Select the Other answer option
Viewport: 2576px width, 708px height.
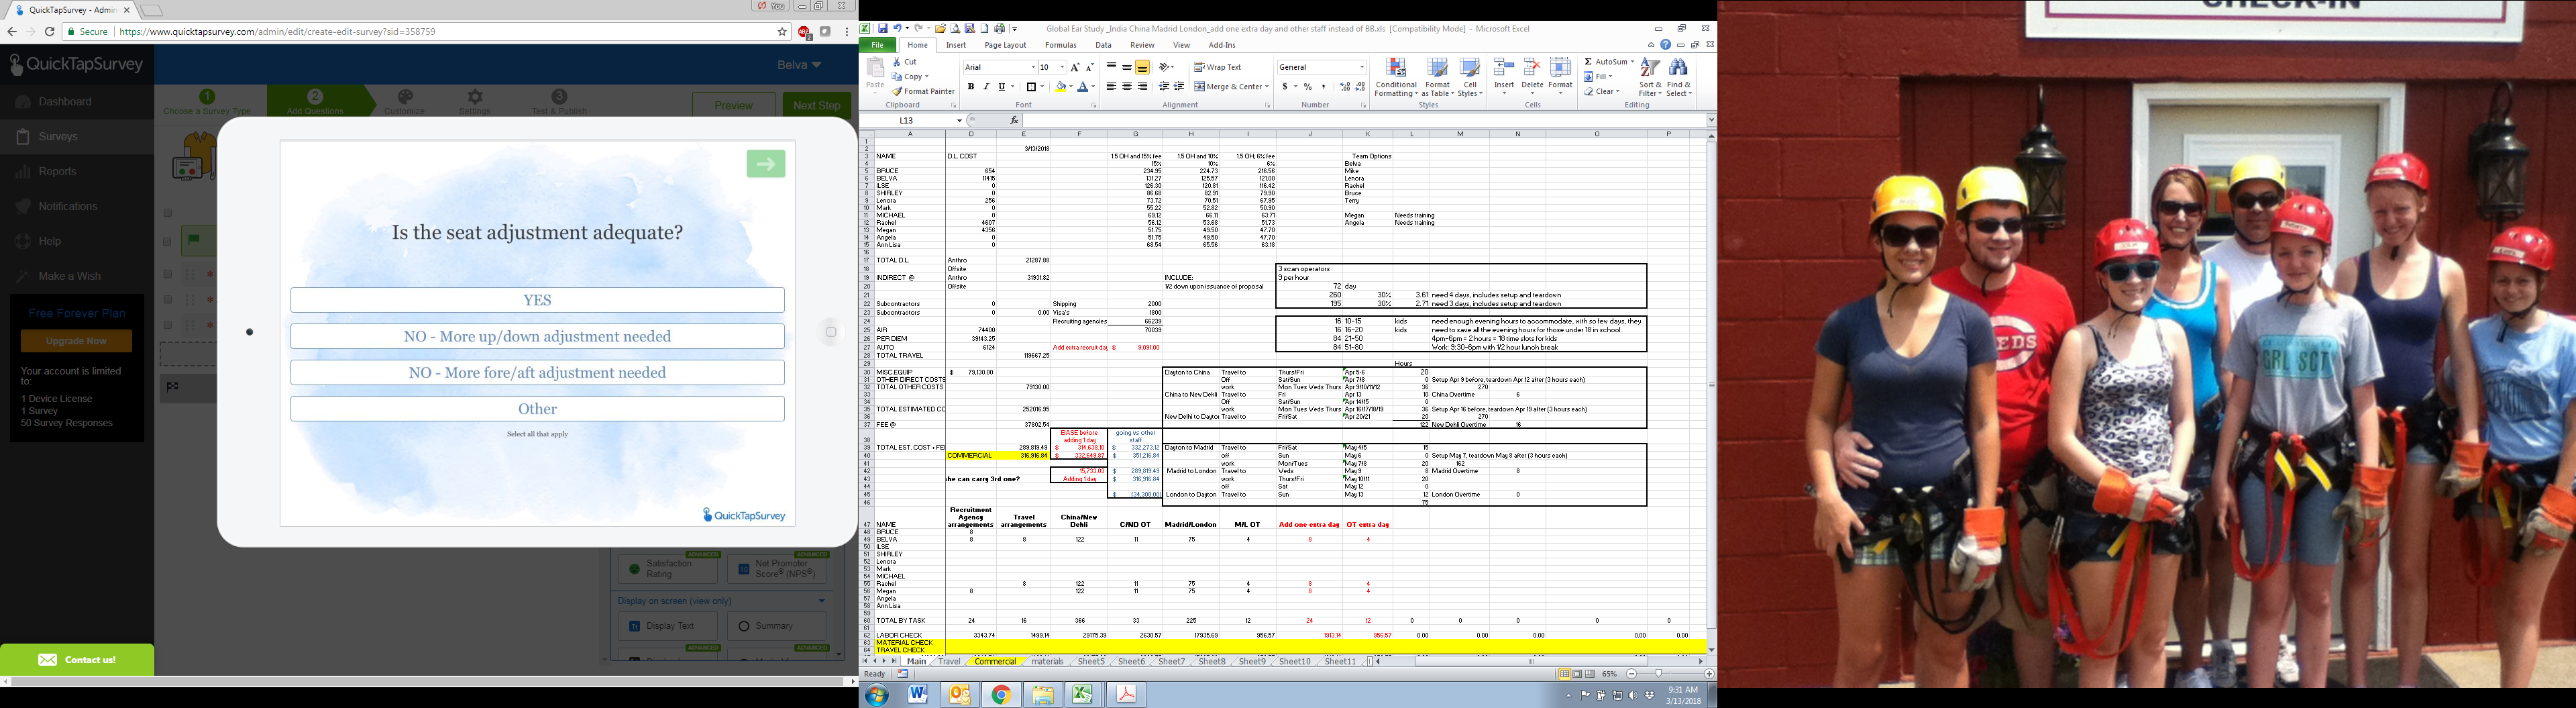click(537, 409)
